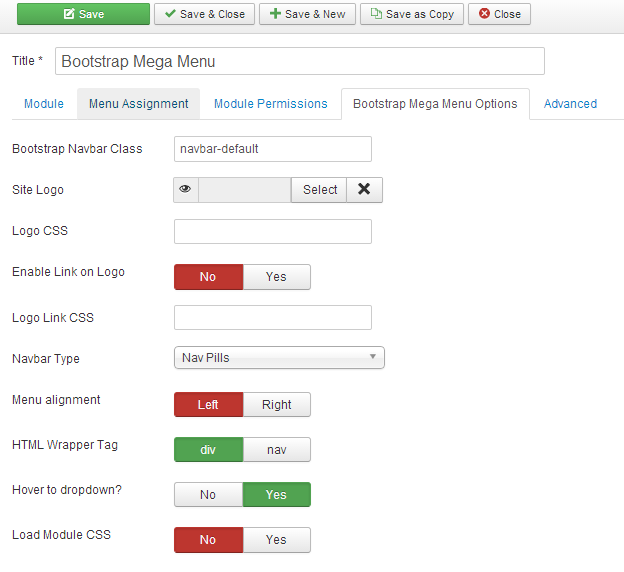Click the Menu alignment label
Screen dimensions: 624x572
point(56,400)
